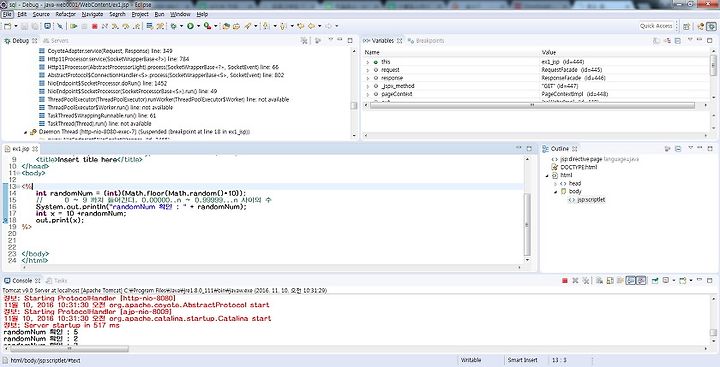Switch to Java EE perspective icon
The height and width of the screenshot is (367, 720).
click(x=700, y=26)
